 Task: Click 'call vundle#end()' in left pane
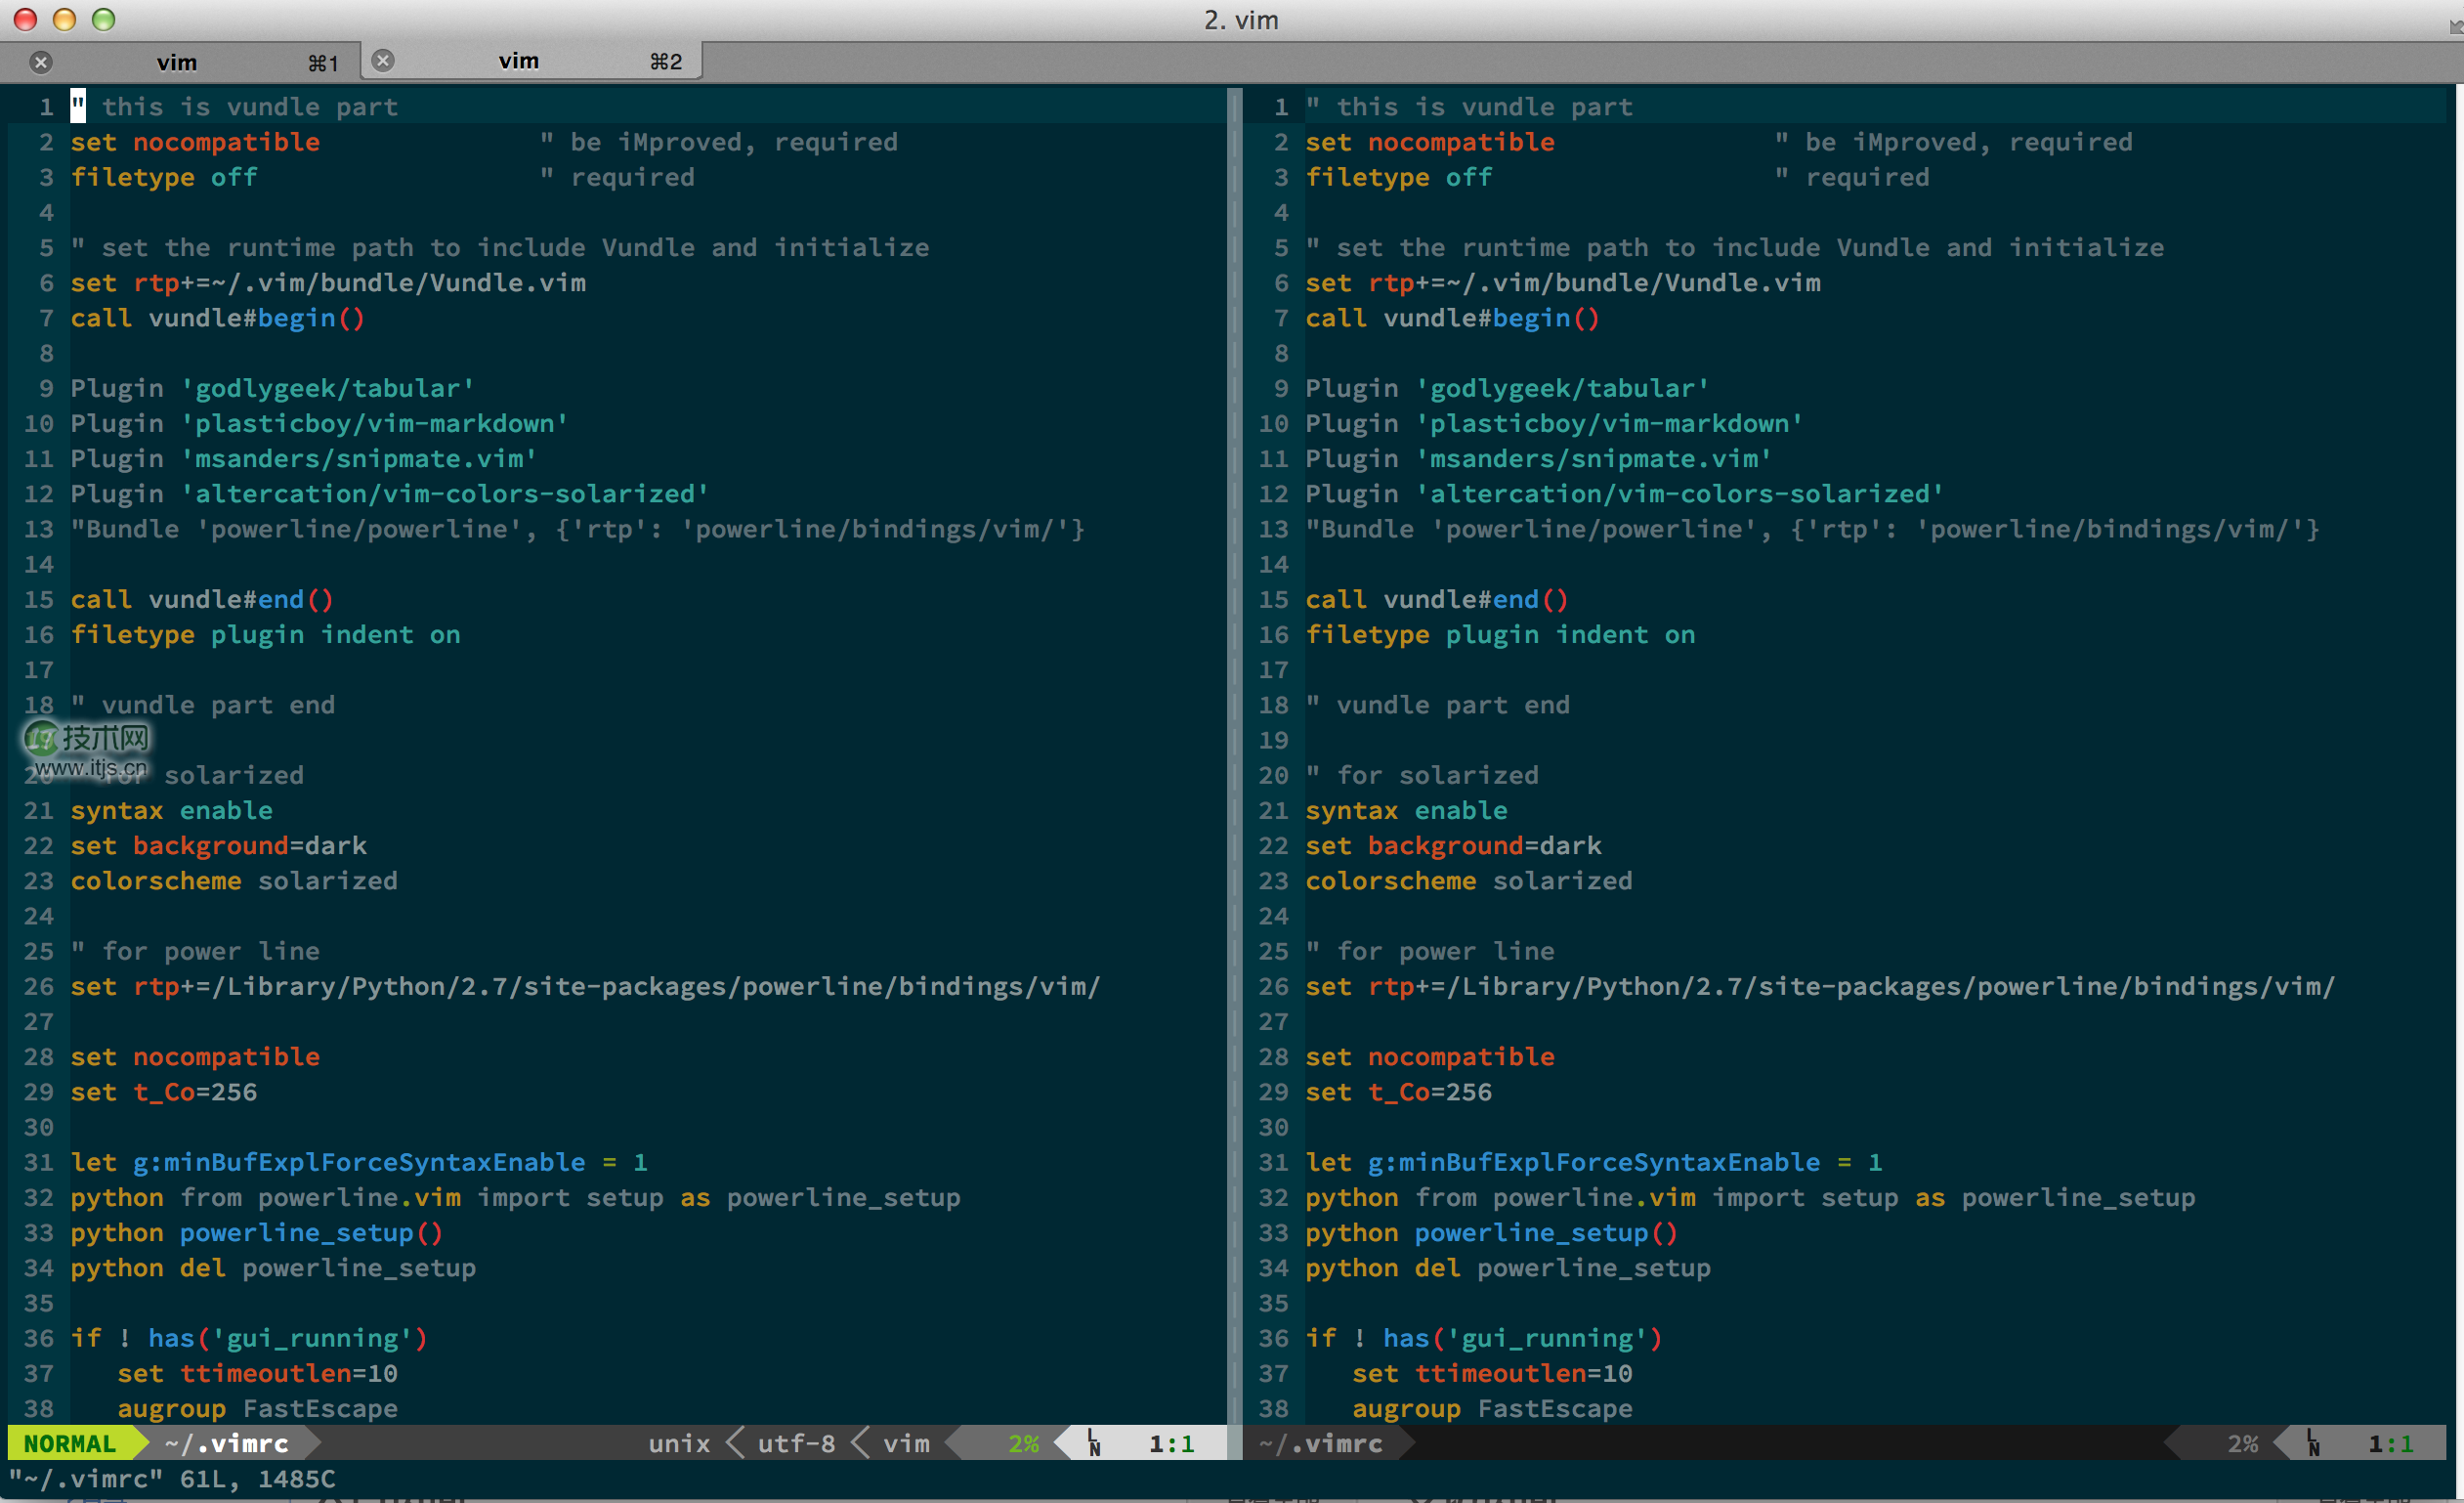click(202, 599)
